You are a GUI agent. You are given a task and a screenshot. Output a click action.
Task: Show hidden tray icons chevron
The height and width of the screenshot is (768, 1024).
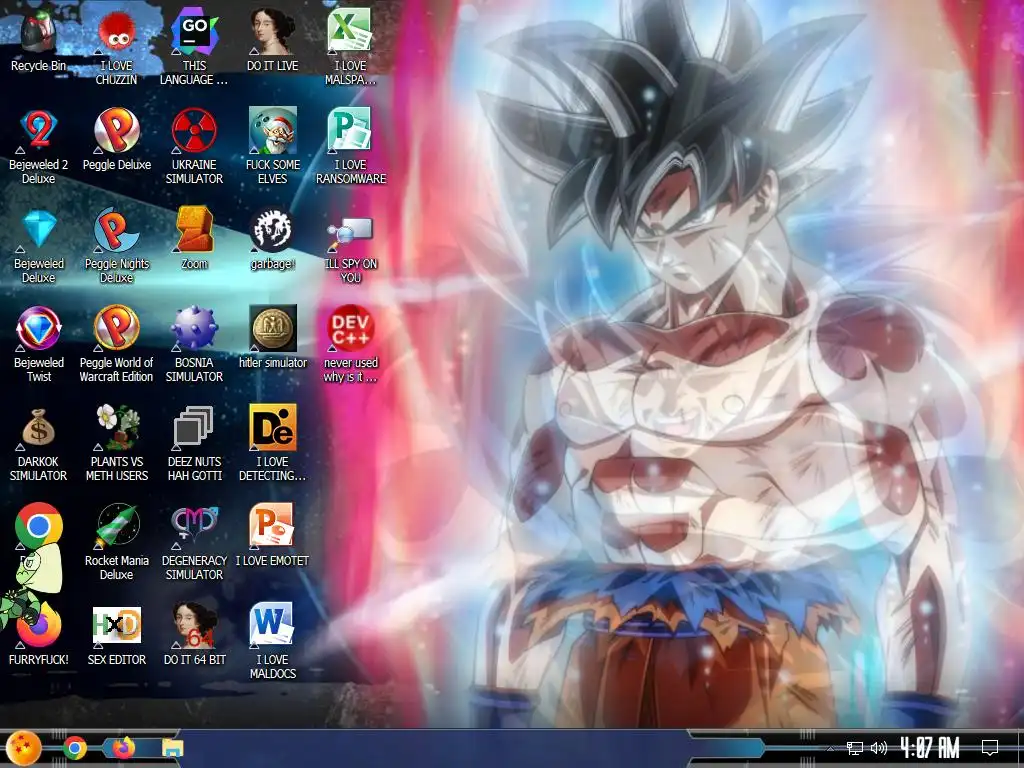[x=830, y=748]
